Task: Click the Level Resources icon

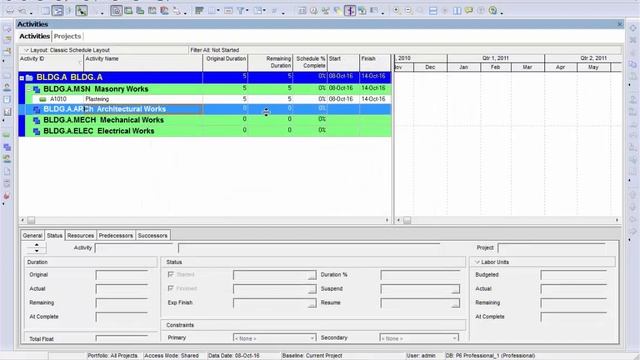Action: 326,11
